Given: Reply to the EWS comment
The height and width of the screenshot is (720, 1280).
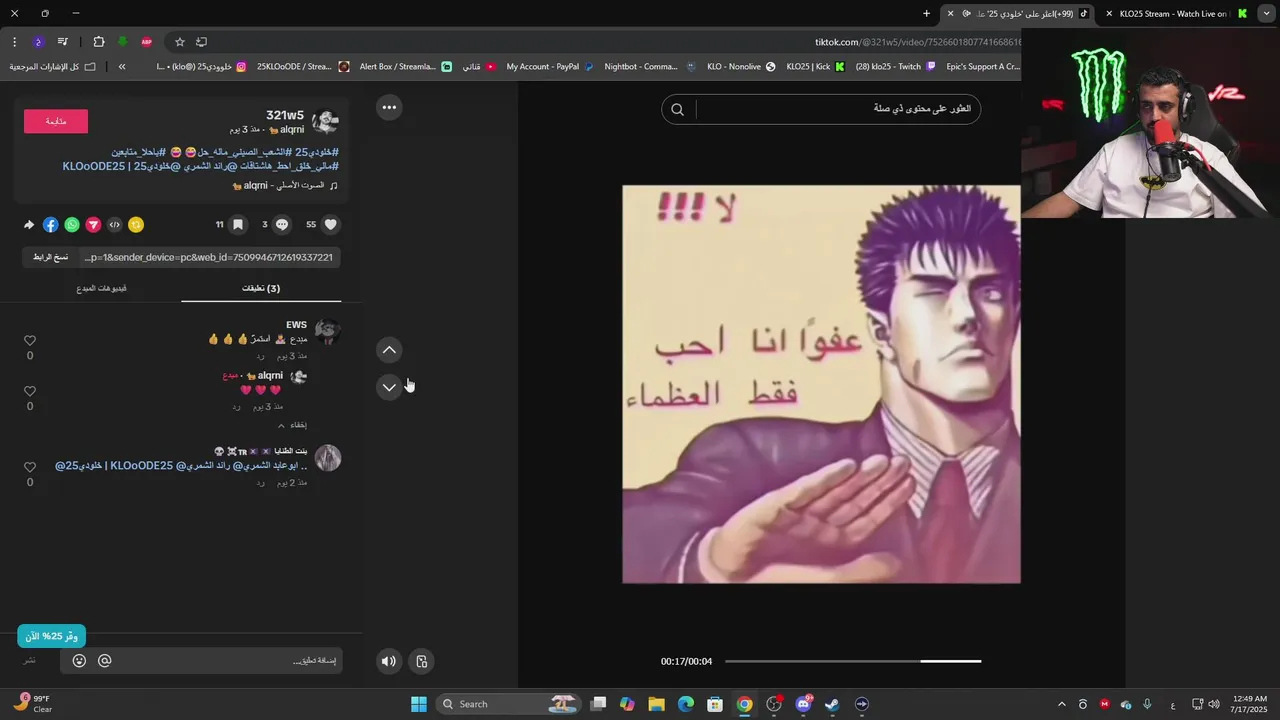Looking at the screenshot, I should tap(260, 356).
